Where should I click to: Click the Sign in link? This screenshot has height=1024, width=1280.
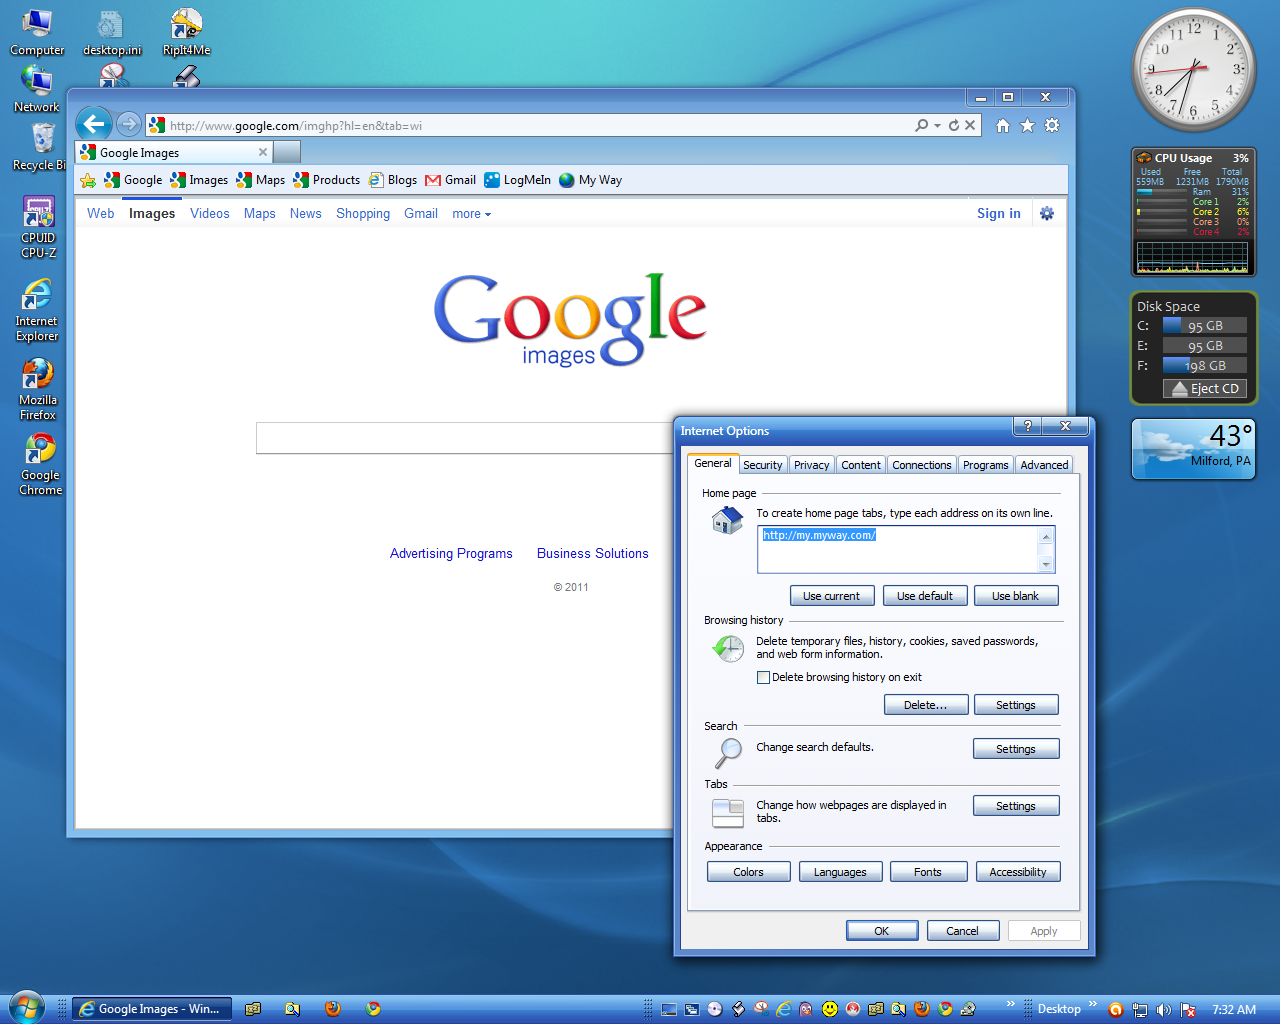point(999,213)
